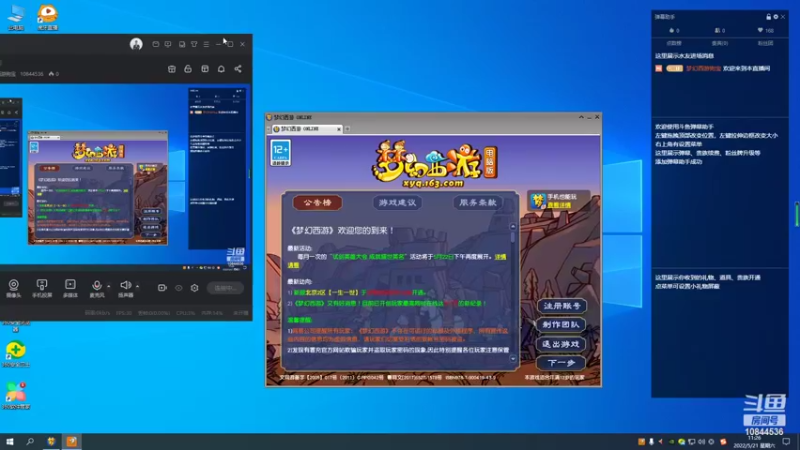The width and height of the screenshot is (800, 450).
Task: Open the 此电脑 desktop icon
Action: click(16, 17)
